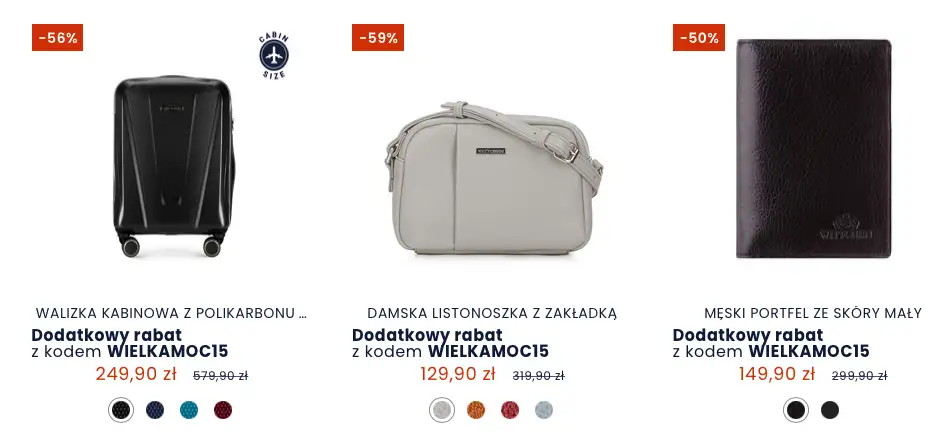The image size is (942, 432).
Task: Select the black suitcase color swatch
Action: tap(121, 410)
